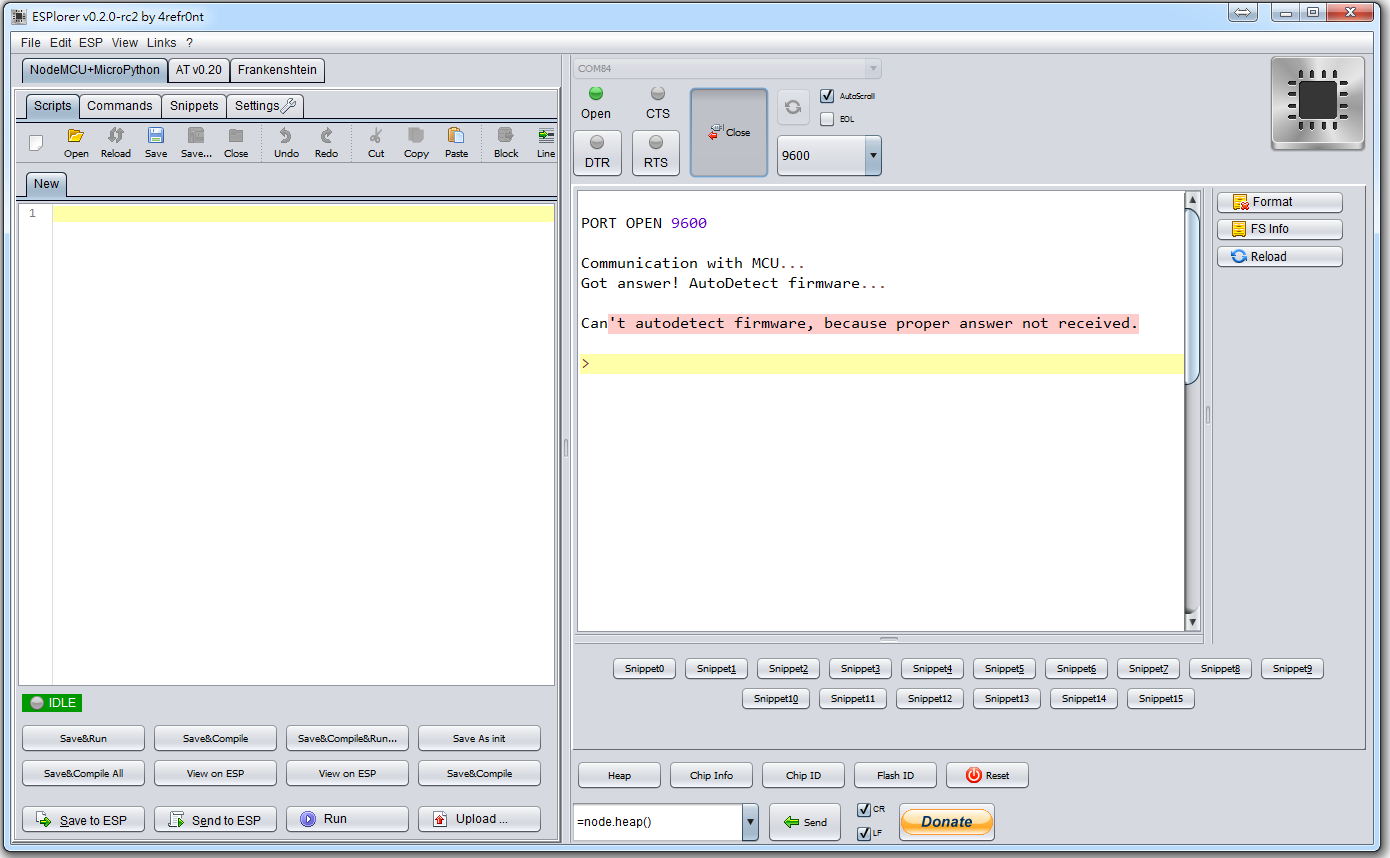Click the CTS status indicator
Screen dimensions: 1390x858
[658, 94]
